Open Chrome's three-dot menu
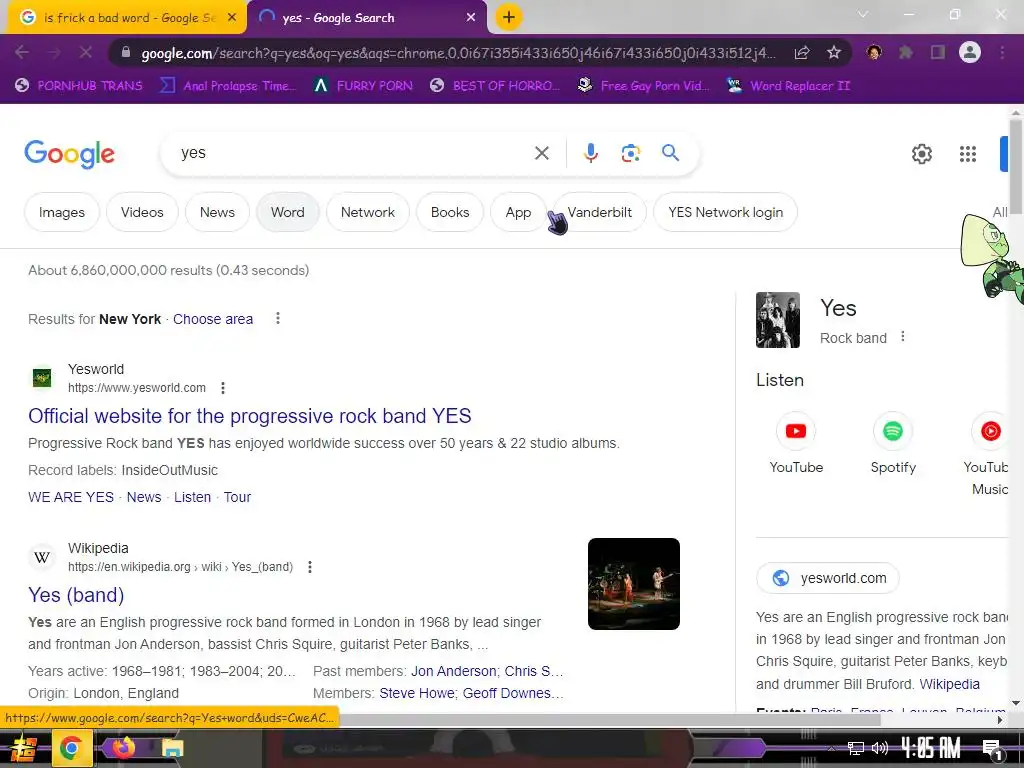This screenshot has height=768, width=1024. click(x=1002, y=53)
